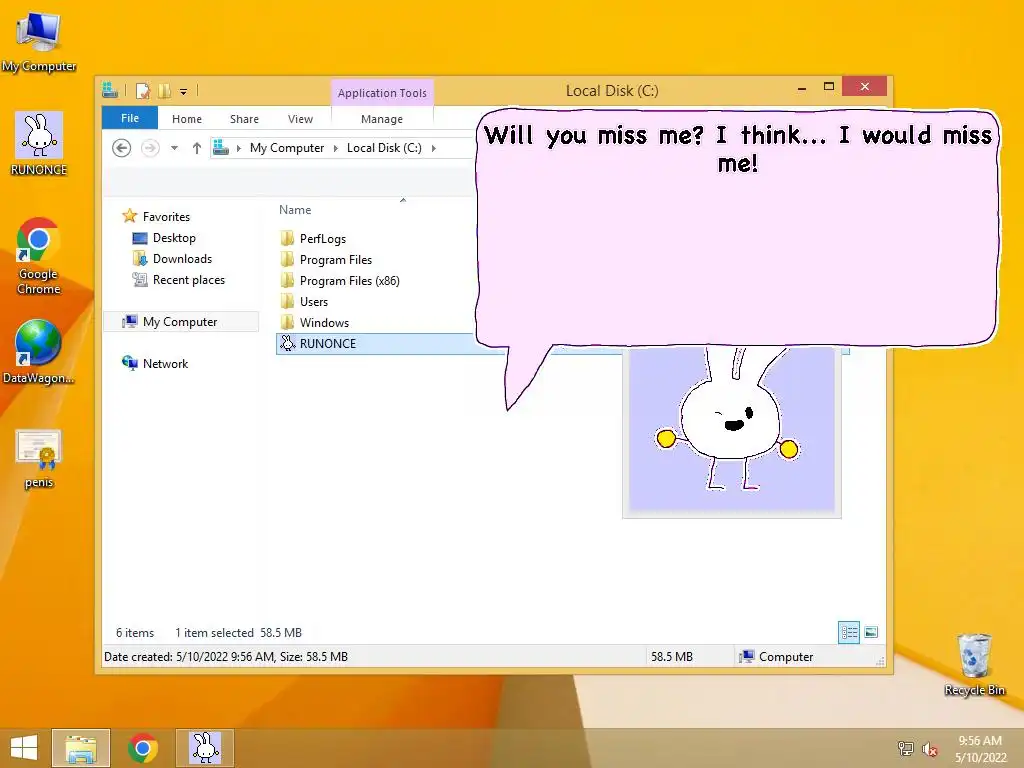Sort by the Name column header

295,210
